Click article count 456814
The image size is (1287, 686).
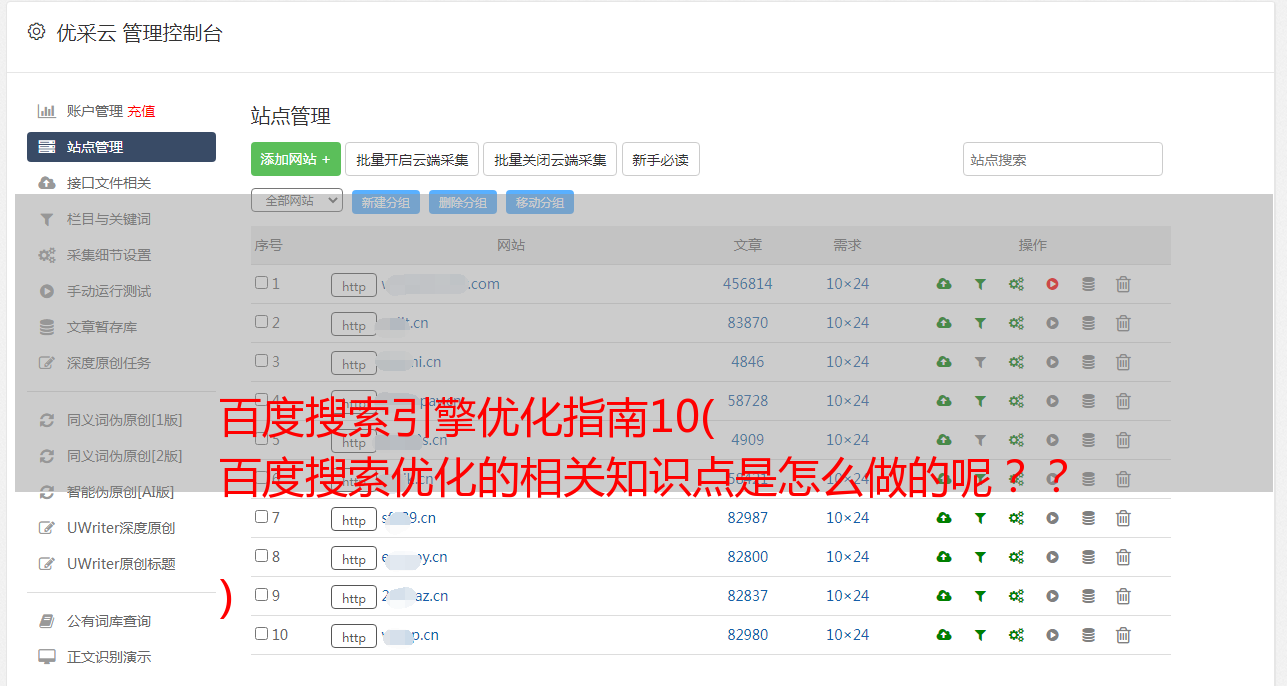coord(748,284)
